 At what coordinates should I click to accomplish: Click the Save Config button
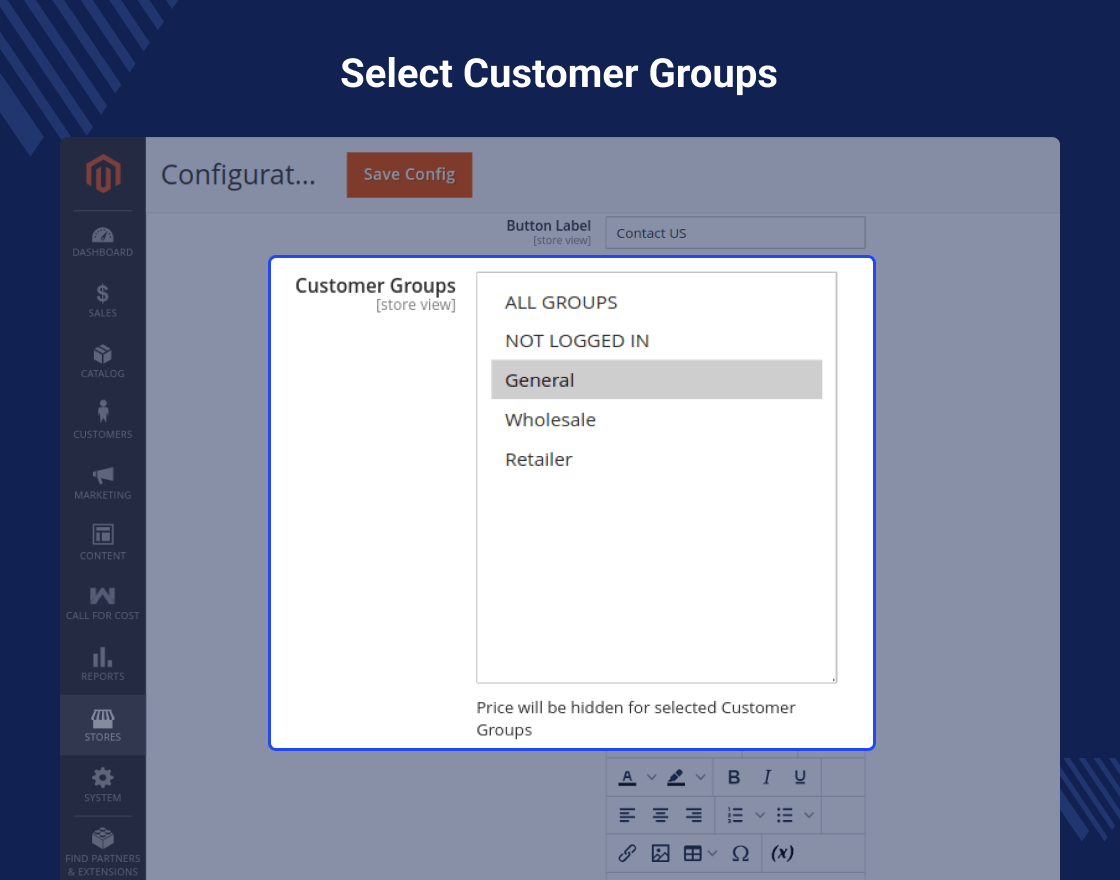click(x=409, y=175)
